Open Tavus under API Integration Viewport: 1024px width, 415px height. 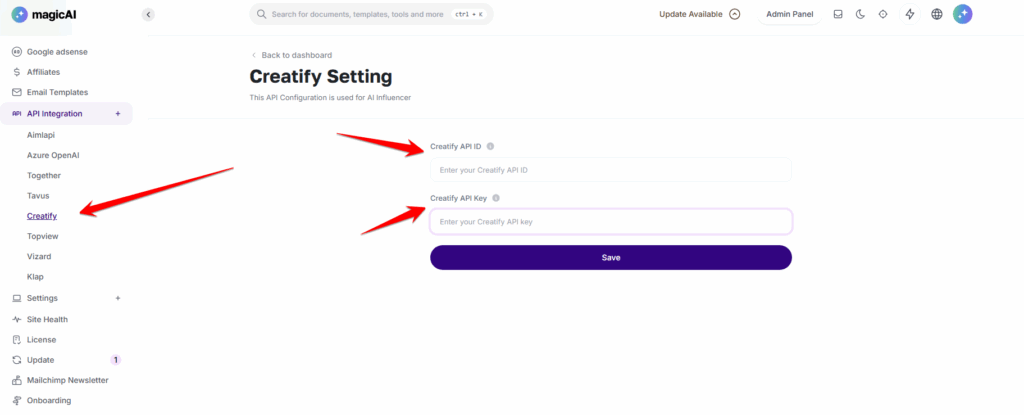[x=38, y=195]
